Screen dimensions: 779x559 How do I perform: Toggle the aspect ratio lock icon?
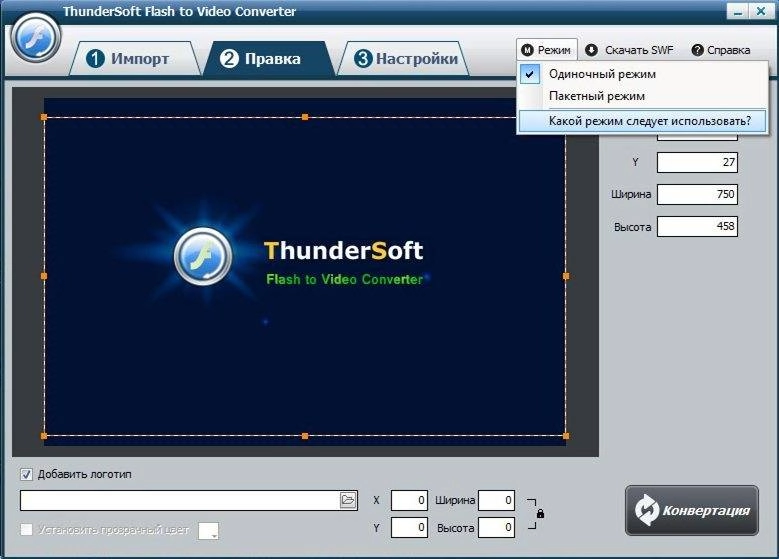(x=540, y=514)
